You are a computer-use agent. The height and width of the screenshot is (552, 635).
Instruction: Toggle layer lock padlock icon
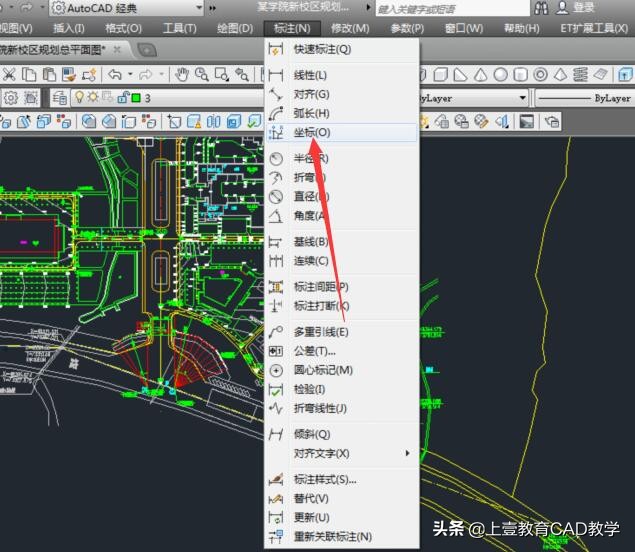click(x=123, y=97)
